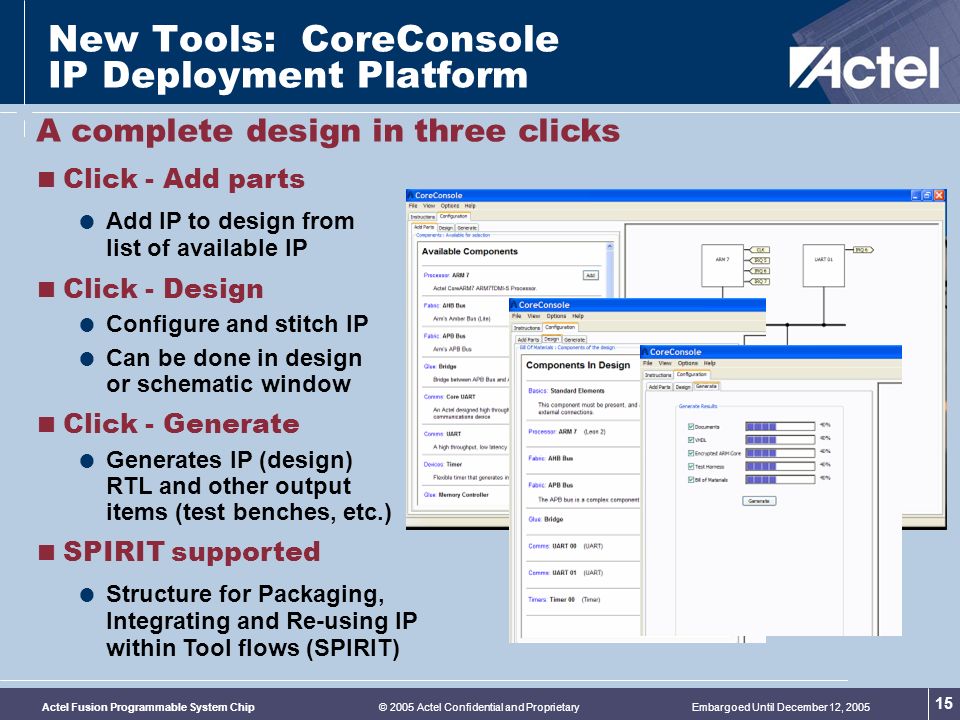The height and width of the screenshot is (720, 960).
Task: Select the 'Fabric: APB Bus' entry in Available Components
Action: (x=444, y=336)
